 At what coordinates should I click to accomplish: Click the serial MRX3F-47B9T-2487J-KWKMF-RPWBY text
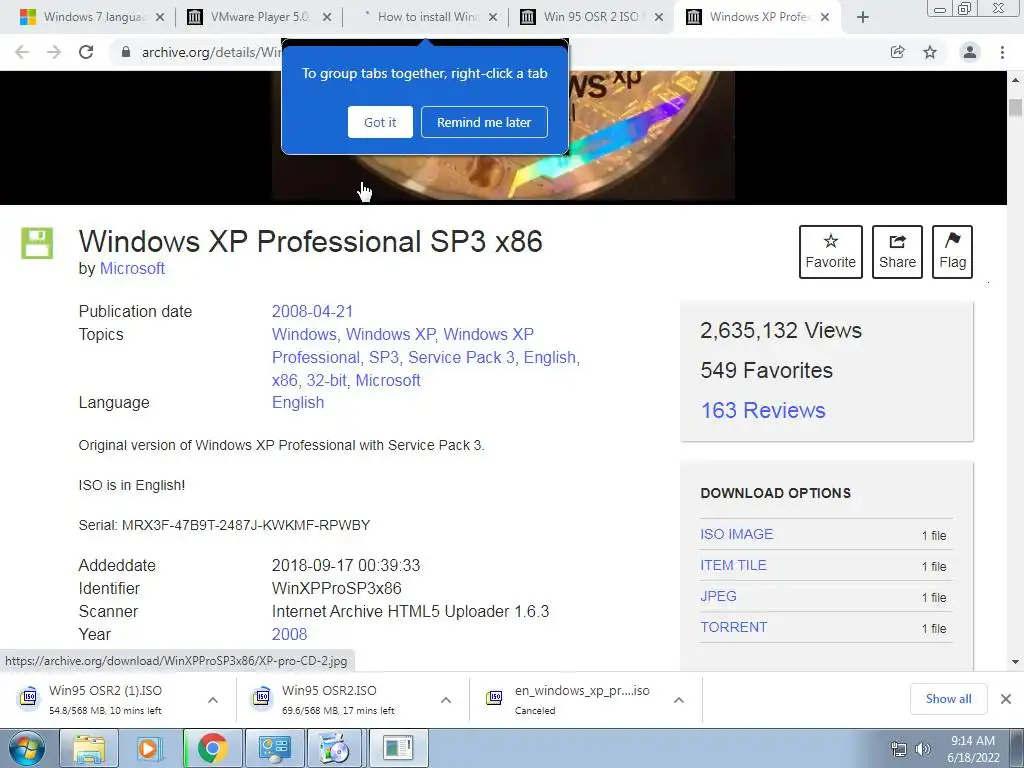pyautogui.click(x=246, y=525)
